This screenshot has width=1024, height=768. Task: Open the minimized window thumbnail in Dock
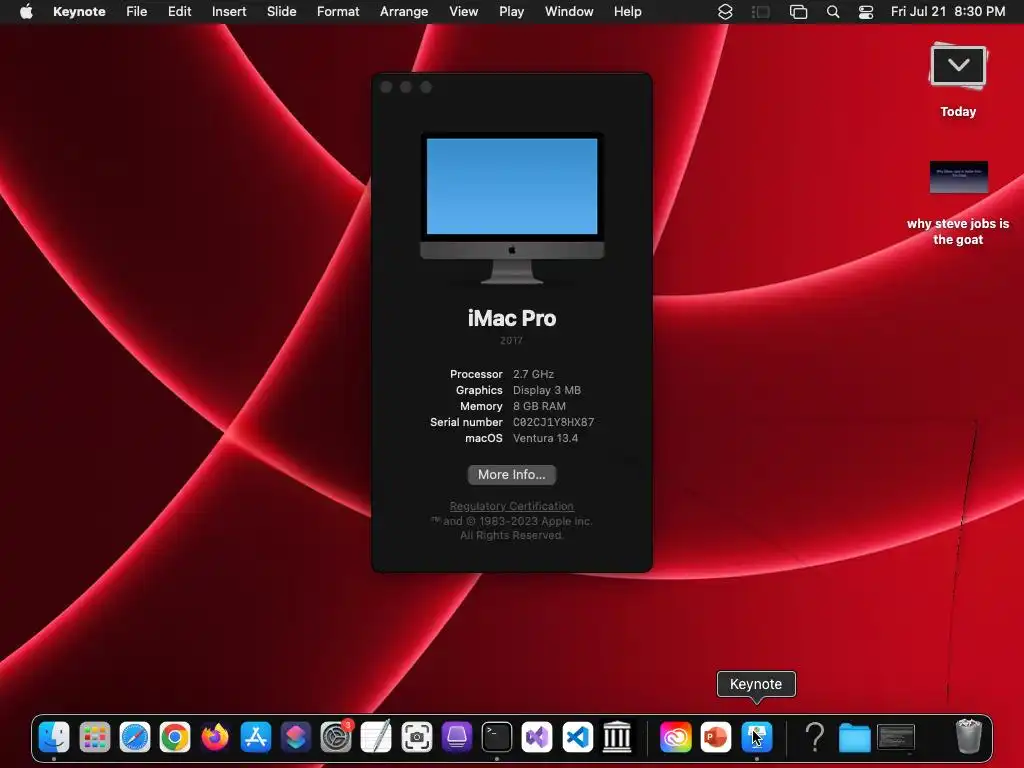click(x=895, y=737)
